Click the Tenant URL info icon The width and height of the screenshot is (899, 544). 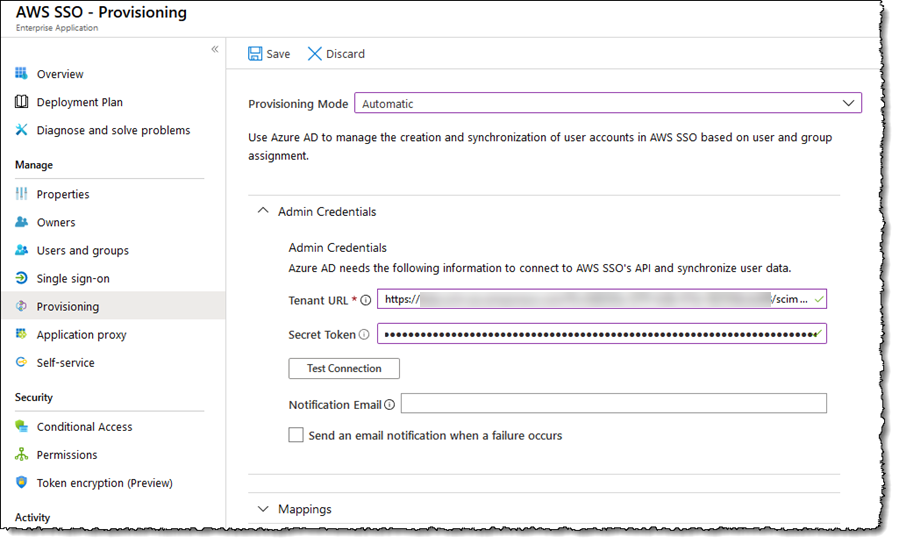[366, 300]
